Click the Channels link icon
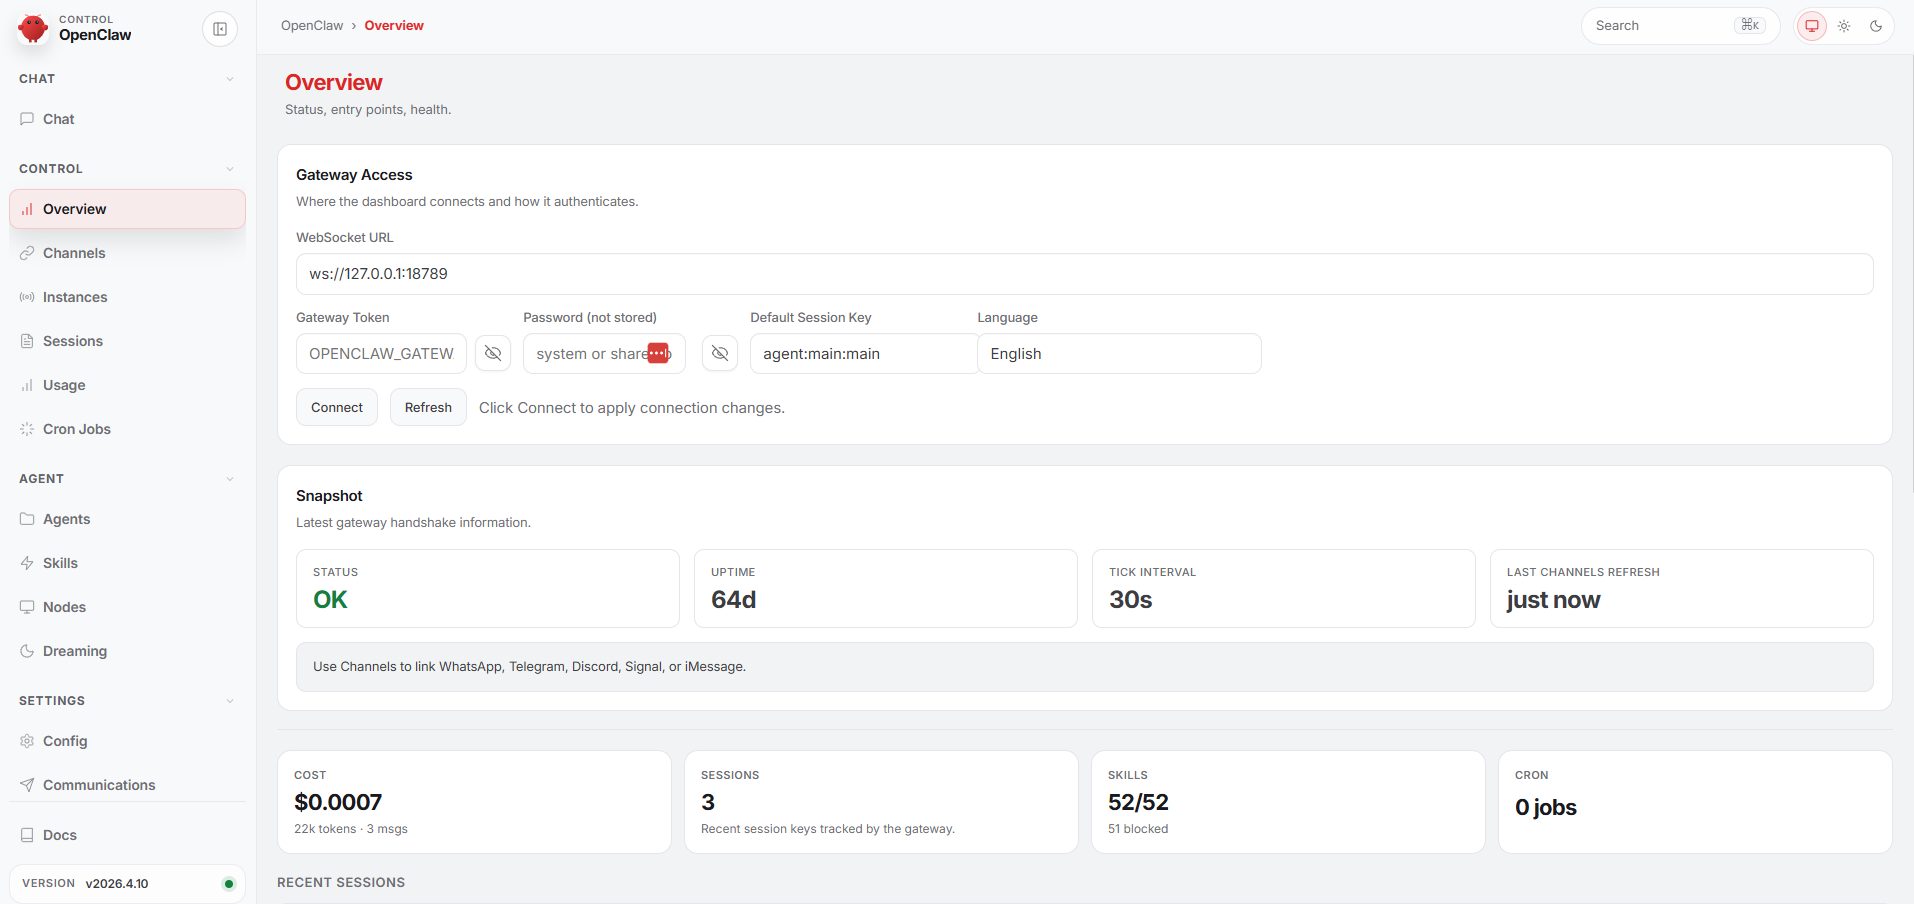Screen dimensions: 1914x904 coord(27,253)
